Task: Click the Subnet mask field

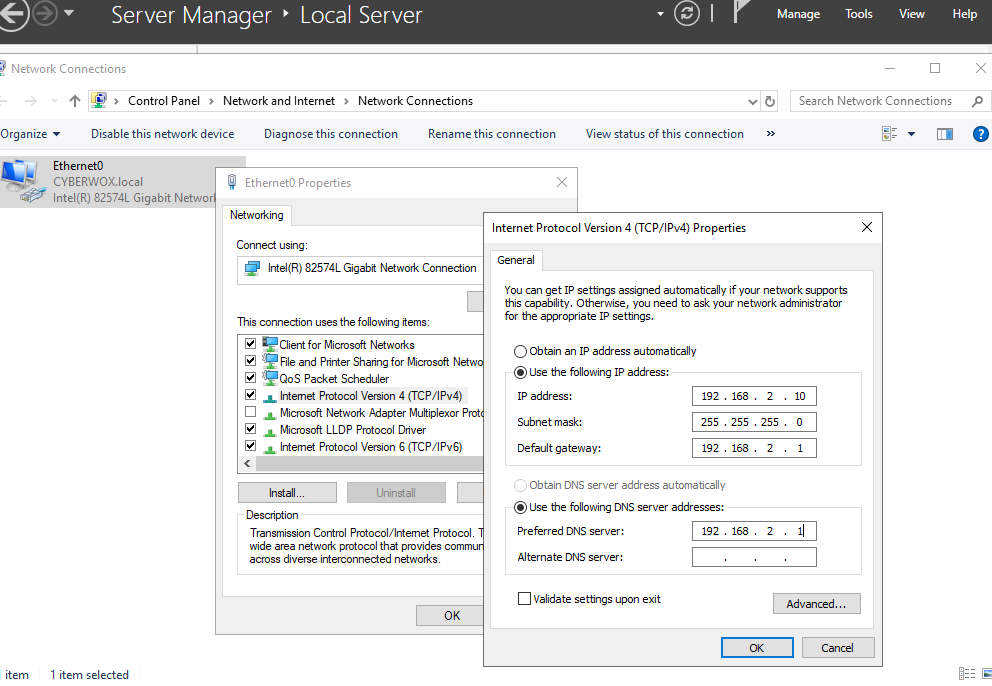Action: [754, 422]
